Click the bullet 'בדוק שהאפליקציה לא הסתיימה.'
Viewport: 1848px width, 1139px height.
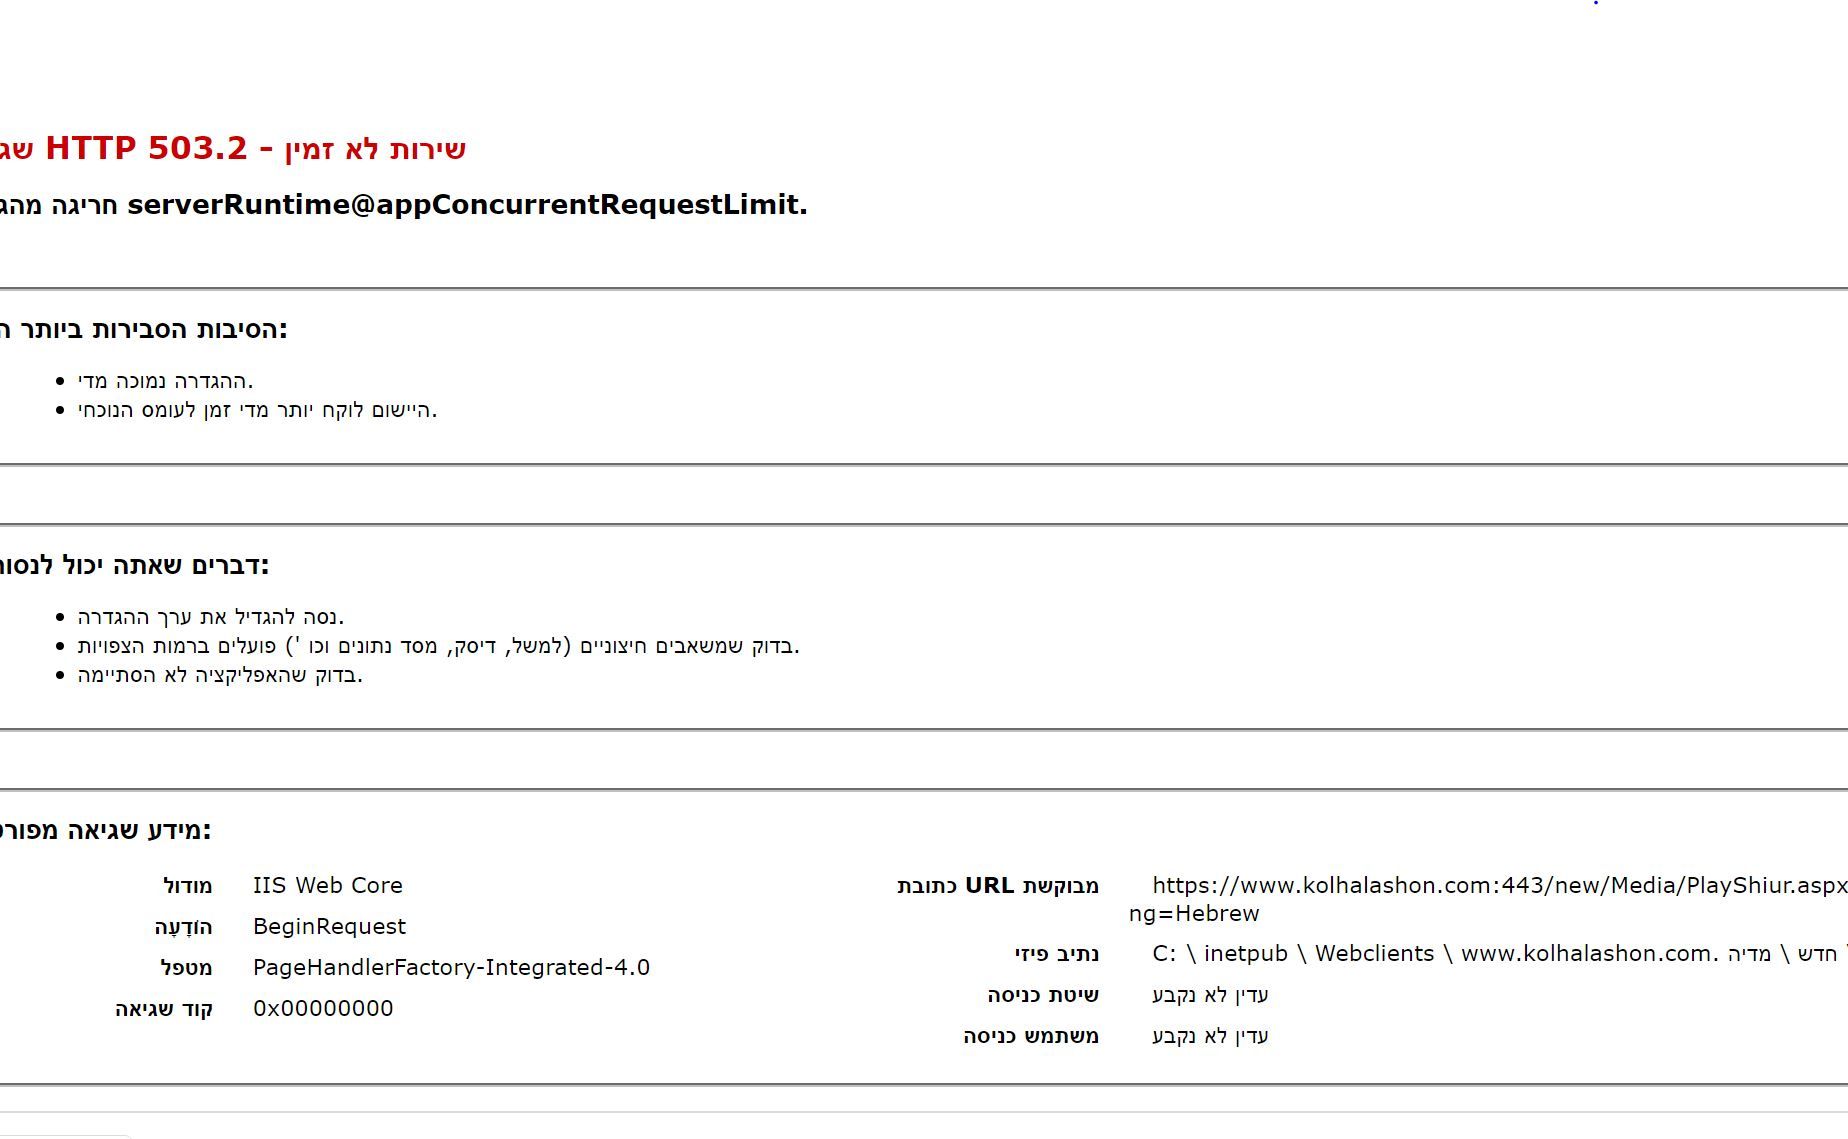(x=219, y=675)
